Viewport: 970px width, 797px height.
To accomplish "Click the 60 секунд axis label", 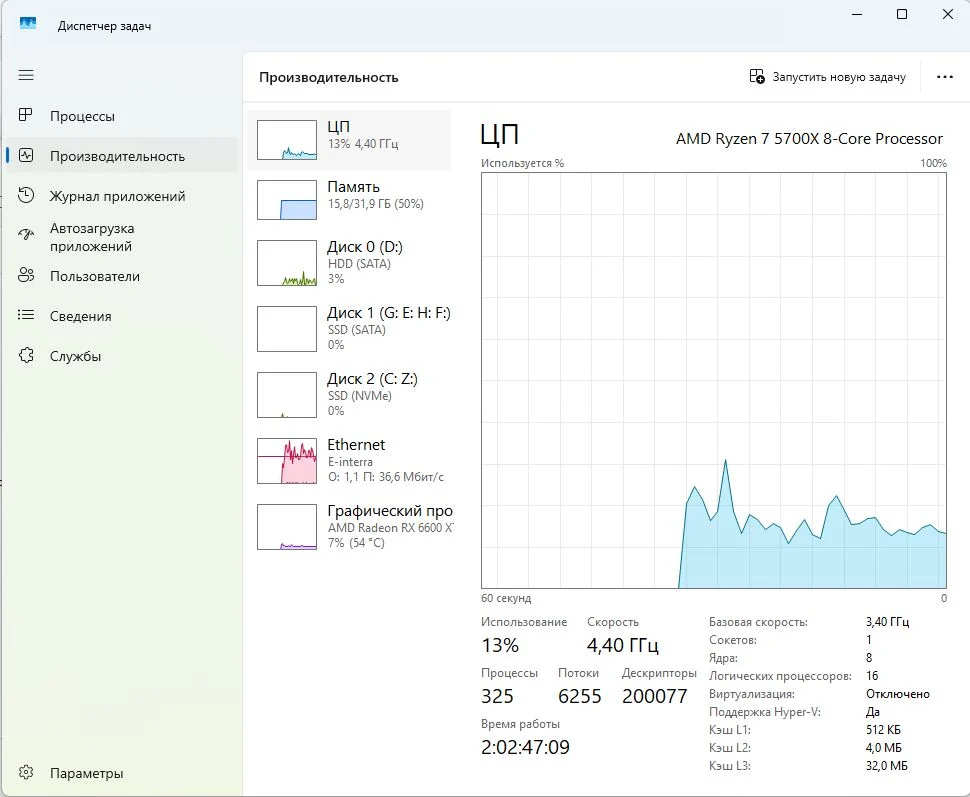I will point(506,598).
